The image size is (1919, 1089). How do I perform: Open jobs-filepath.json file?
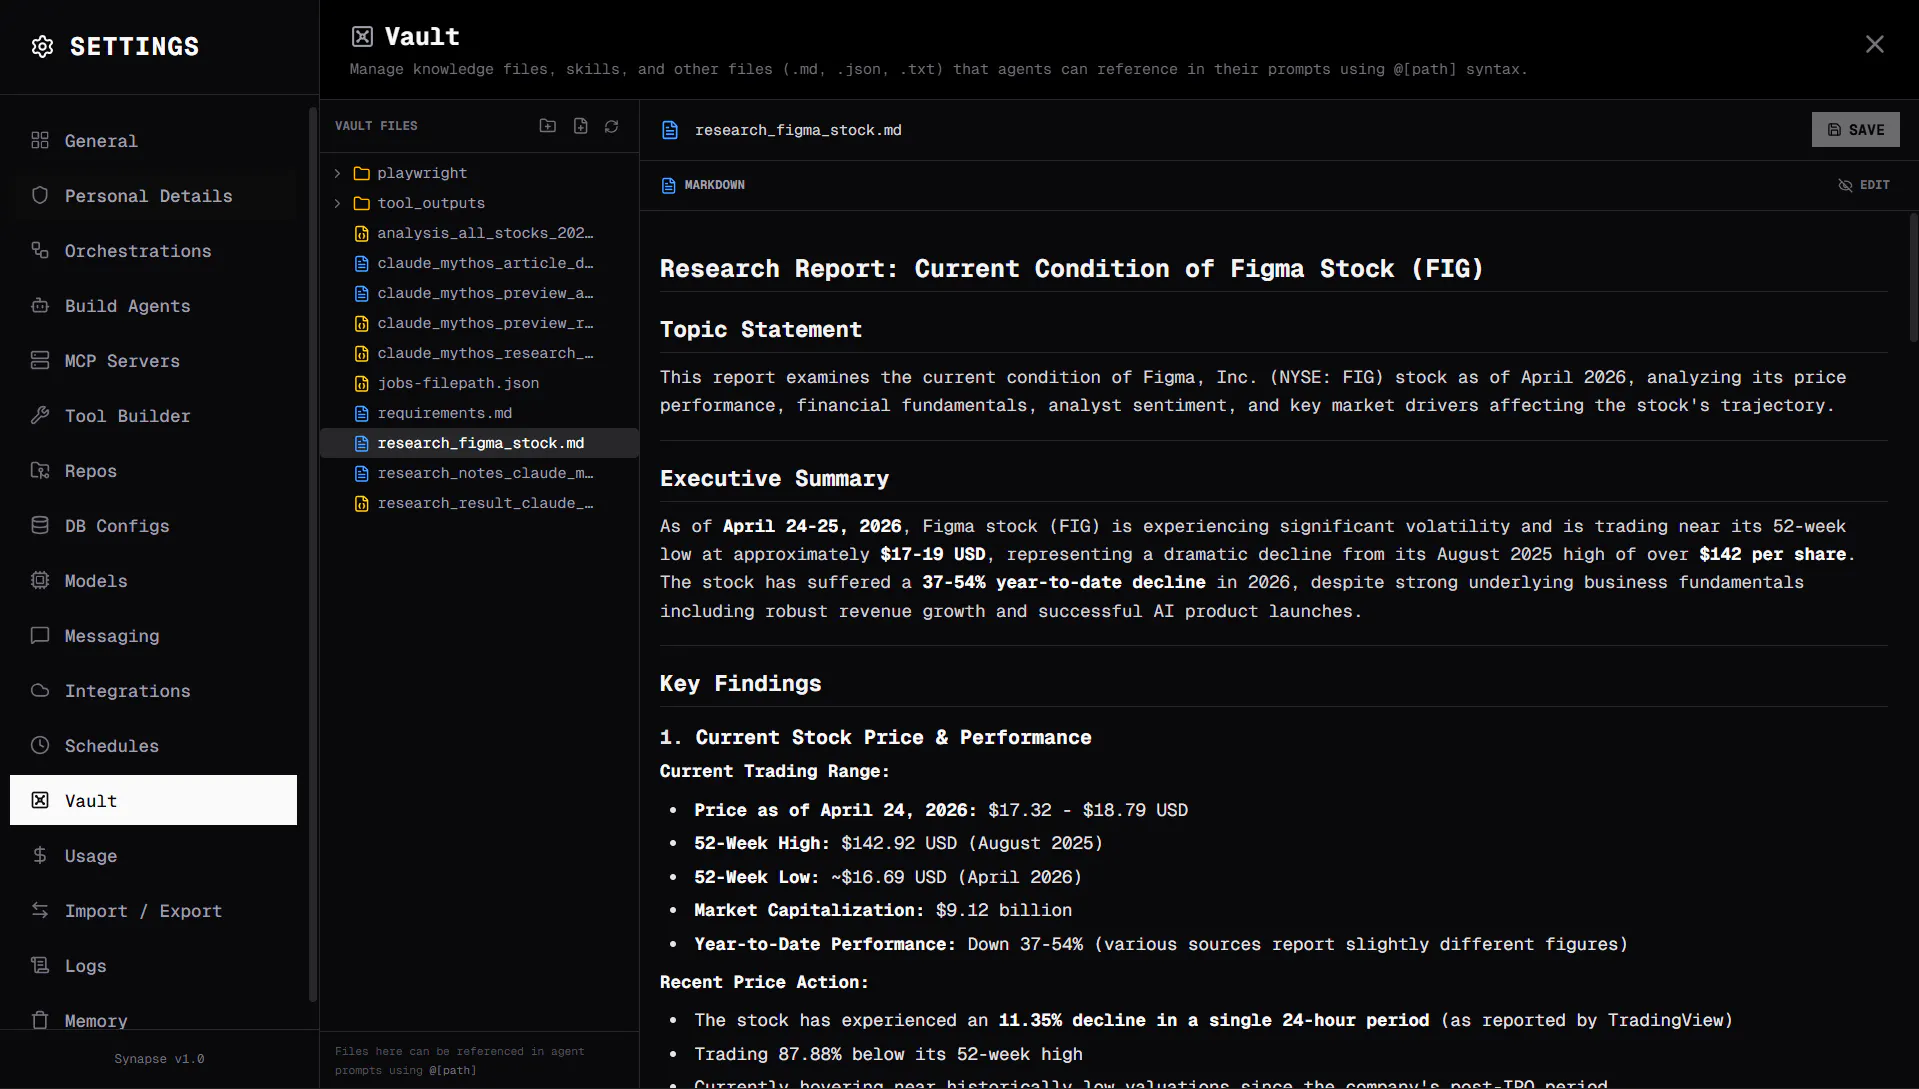[479, 383]
